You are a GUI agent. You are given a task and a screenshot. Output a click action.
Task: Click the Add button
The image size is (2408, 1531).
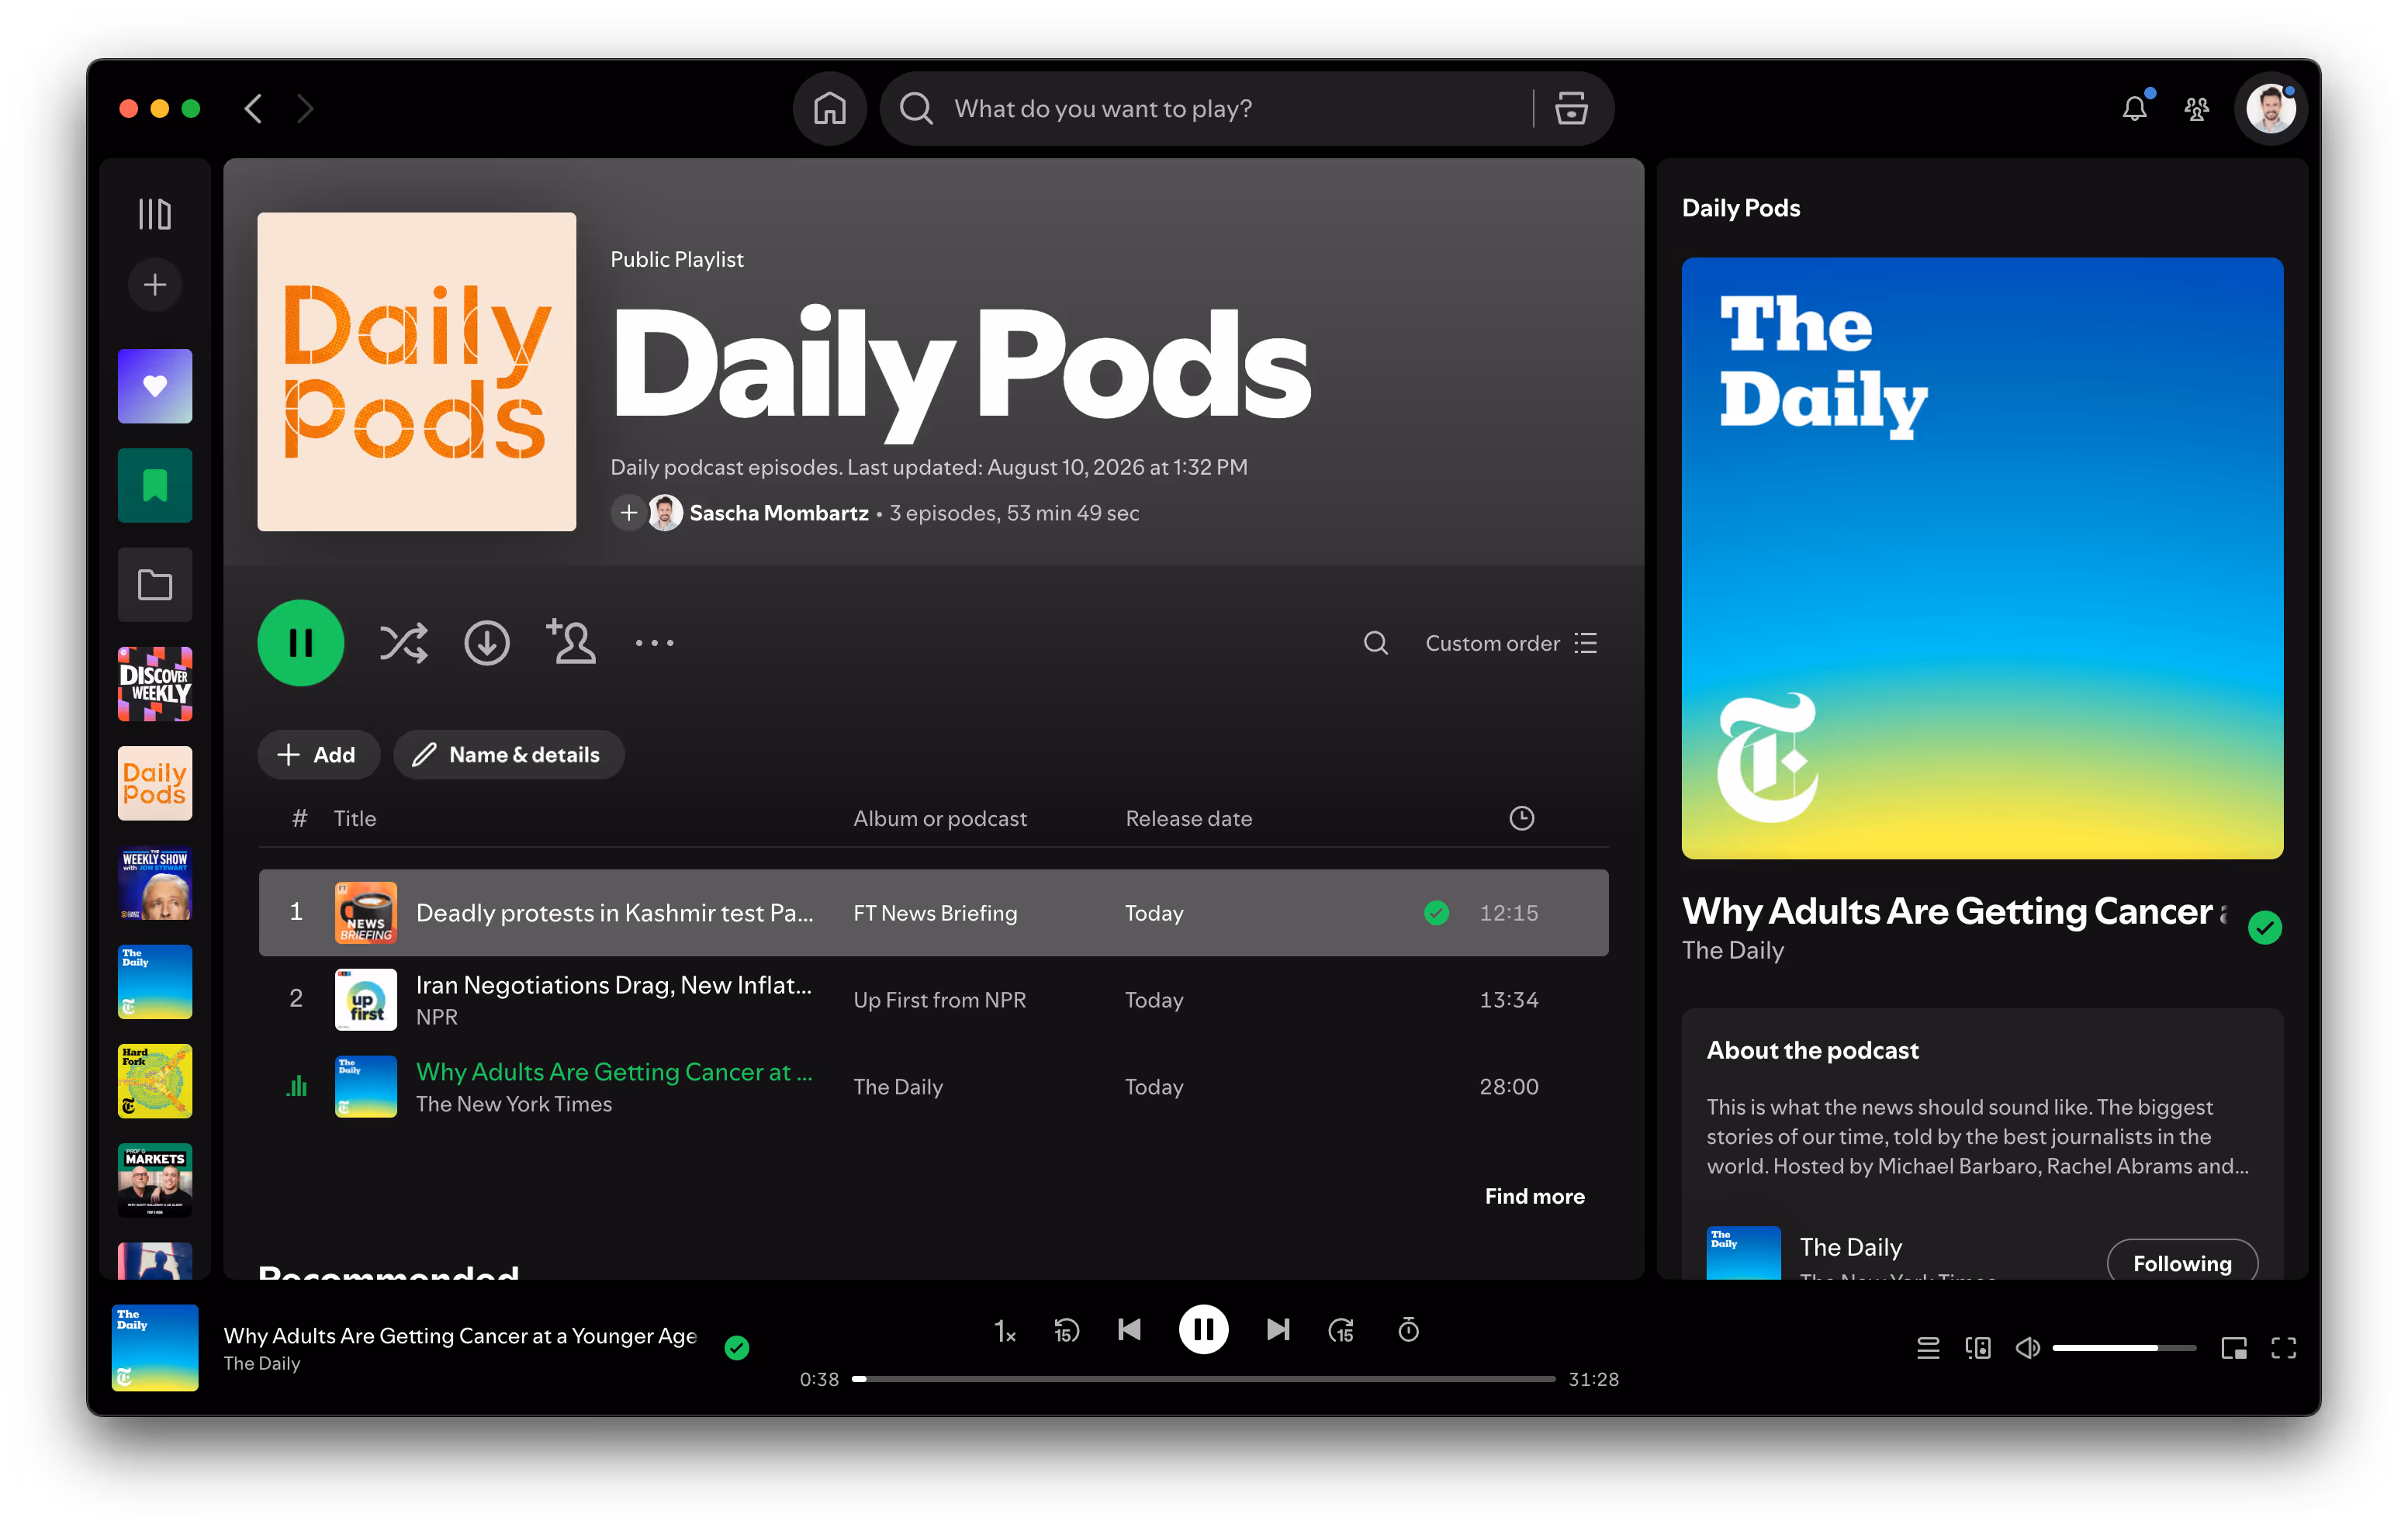[x=318, y=755]
